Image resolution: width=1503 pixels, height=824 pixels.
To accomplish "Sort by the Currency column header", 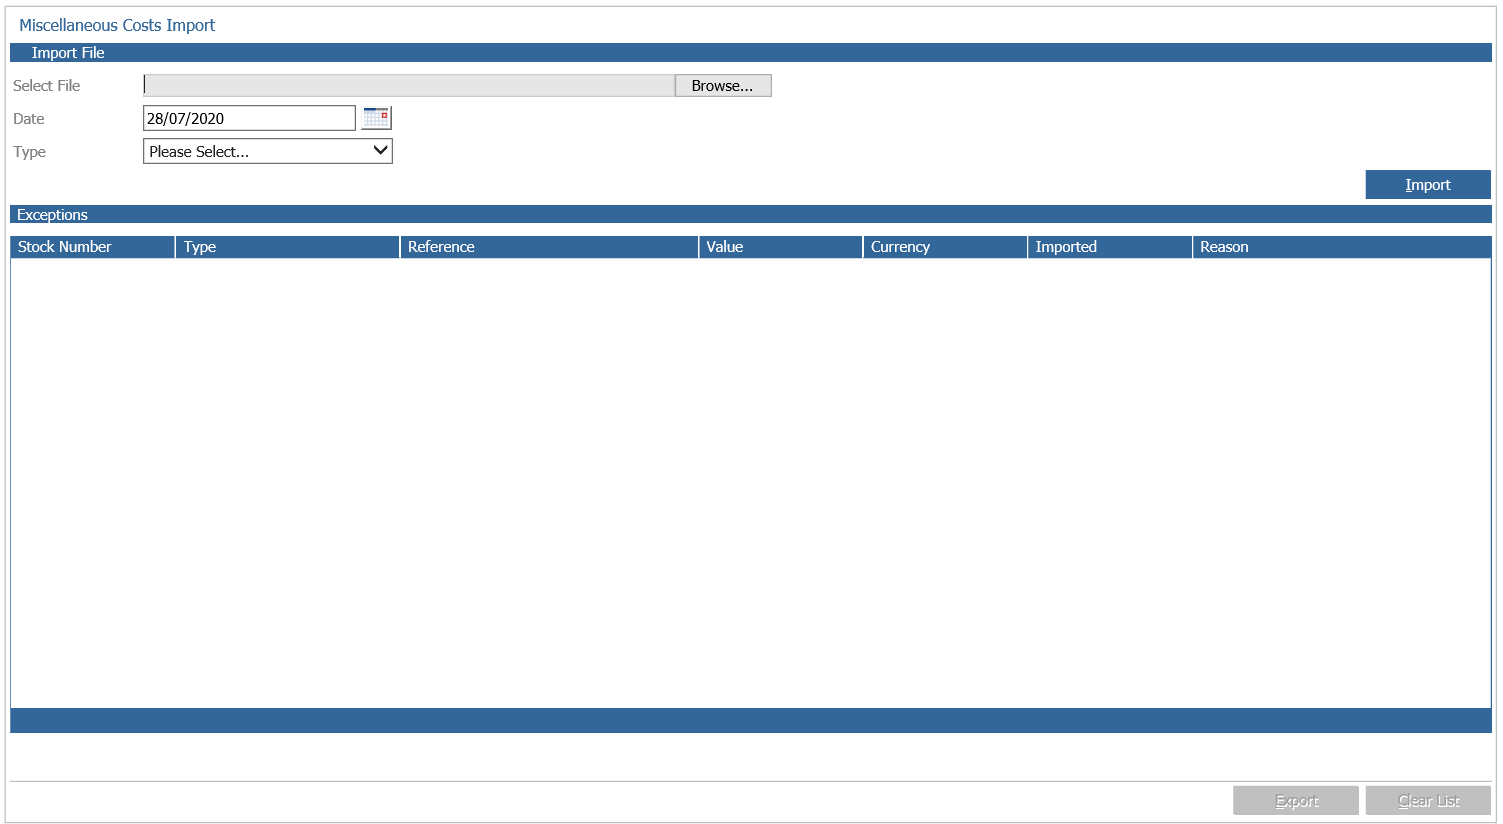I will point(945,247).
